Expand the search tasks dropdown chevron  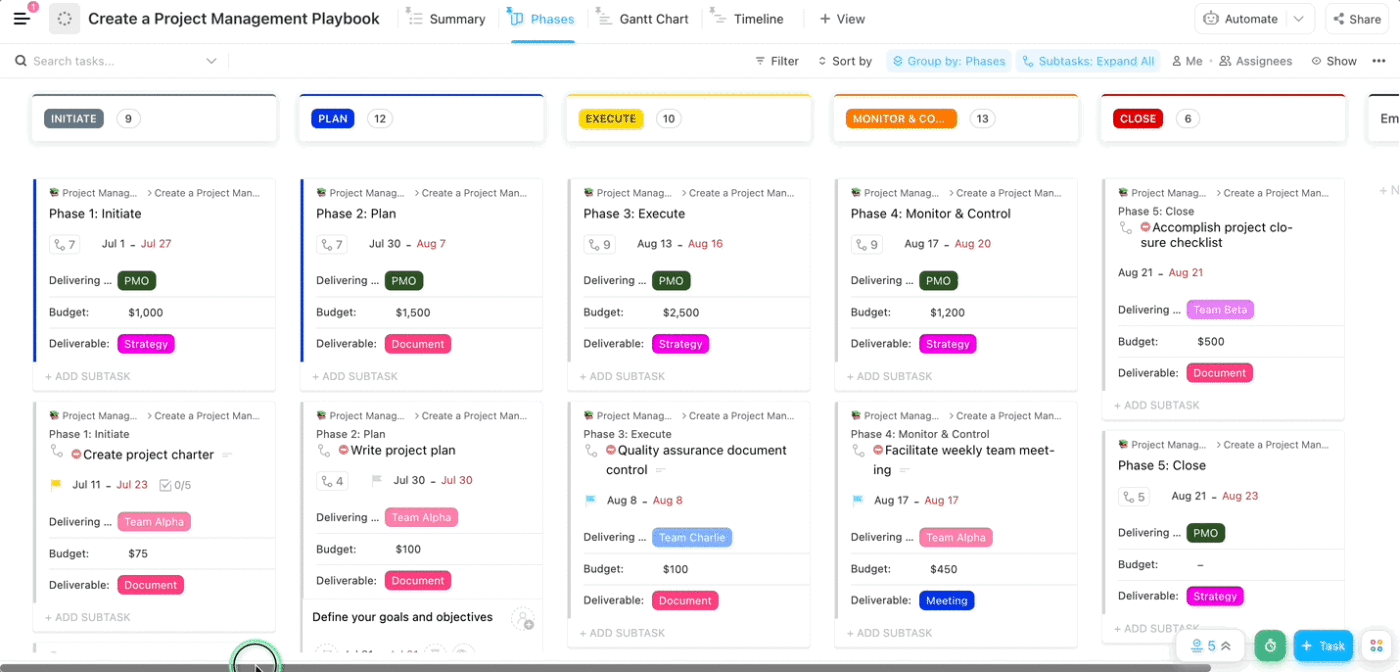tap(211, 61)
